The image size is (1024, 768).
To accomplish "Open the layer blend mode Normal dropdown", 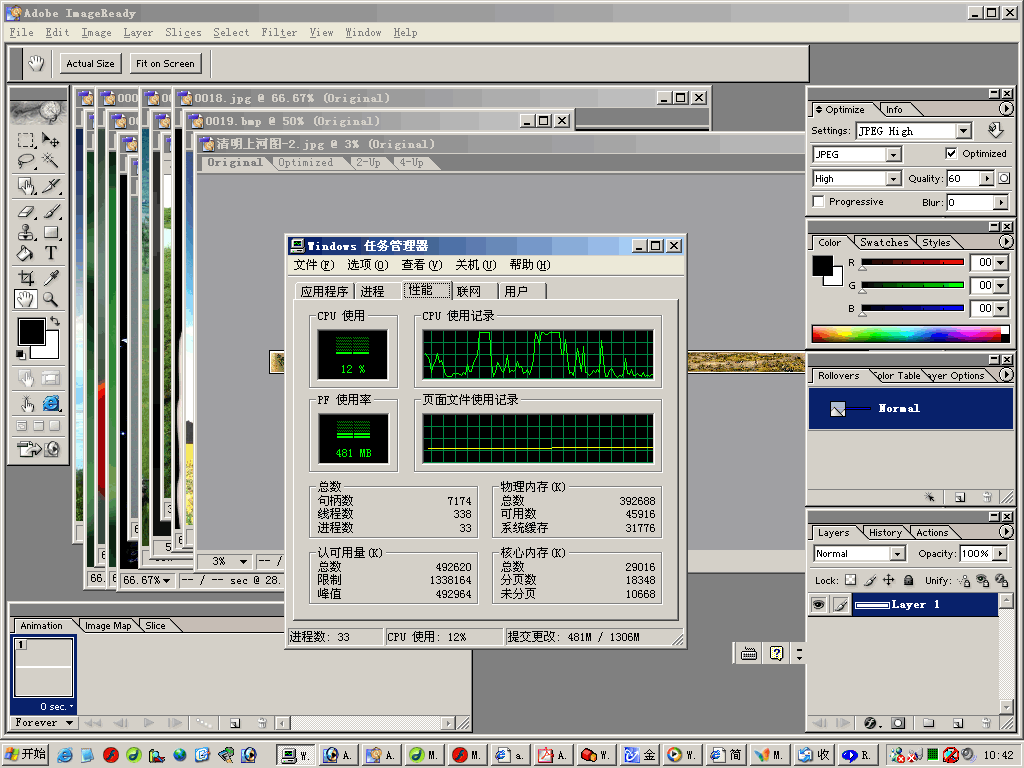I will 897,554.
